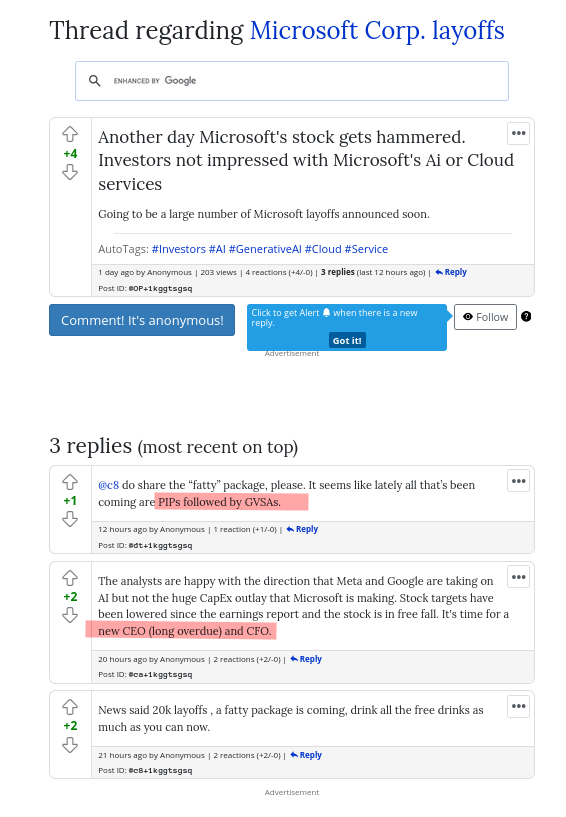
Task: Open the three-dot menu on the original post
Action: click(x=519, y=133)
